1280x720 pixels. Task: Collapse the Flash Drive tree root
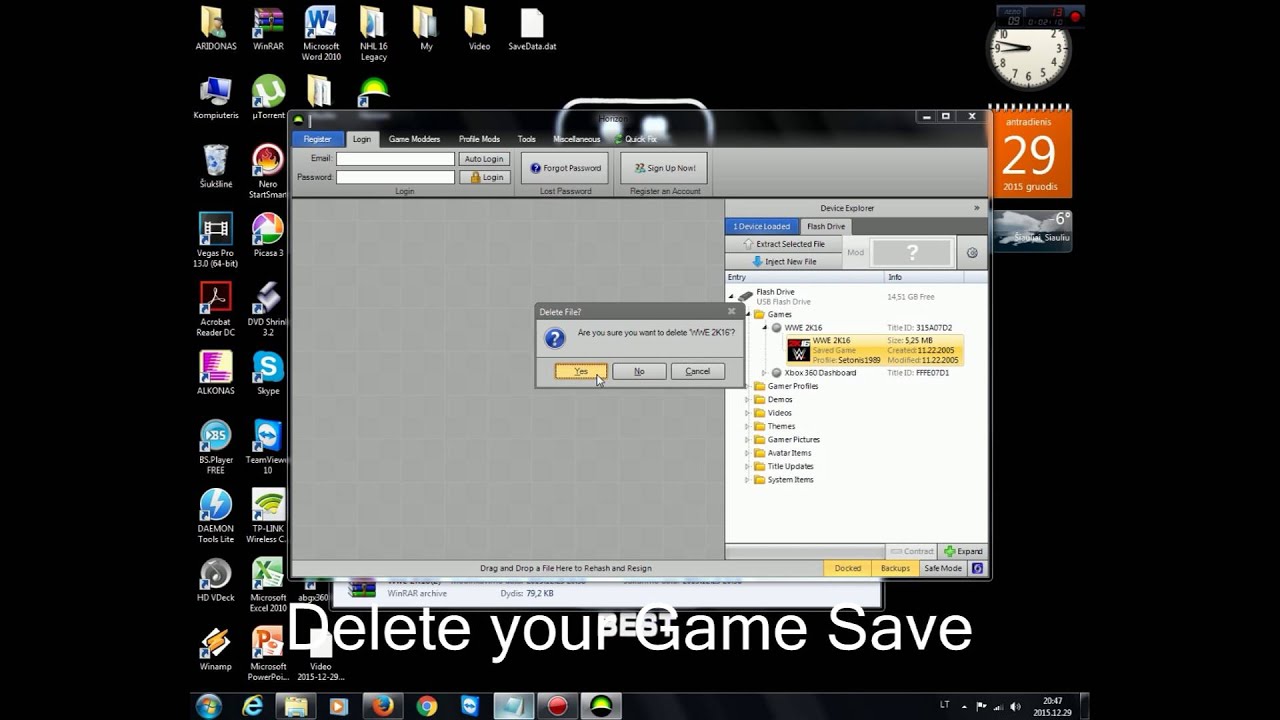point(731,296)
